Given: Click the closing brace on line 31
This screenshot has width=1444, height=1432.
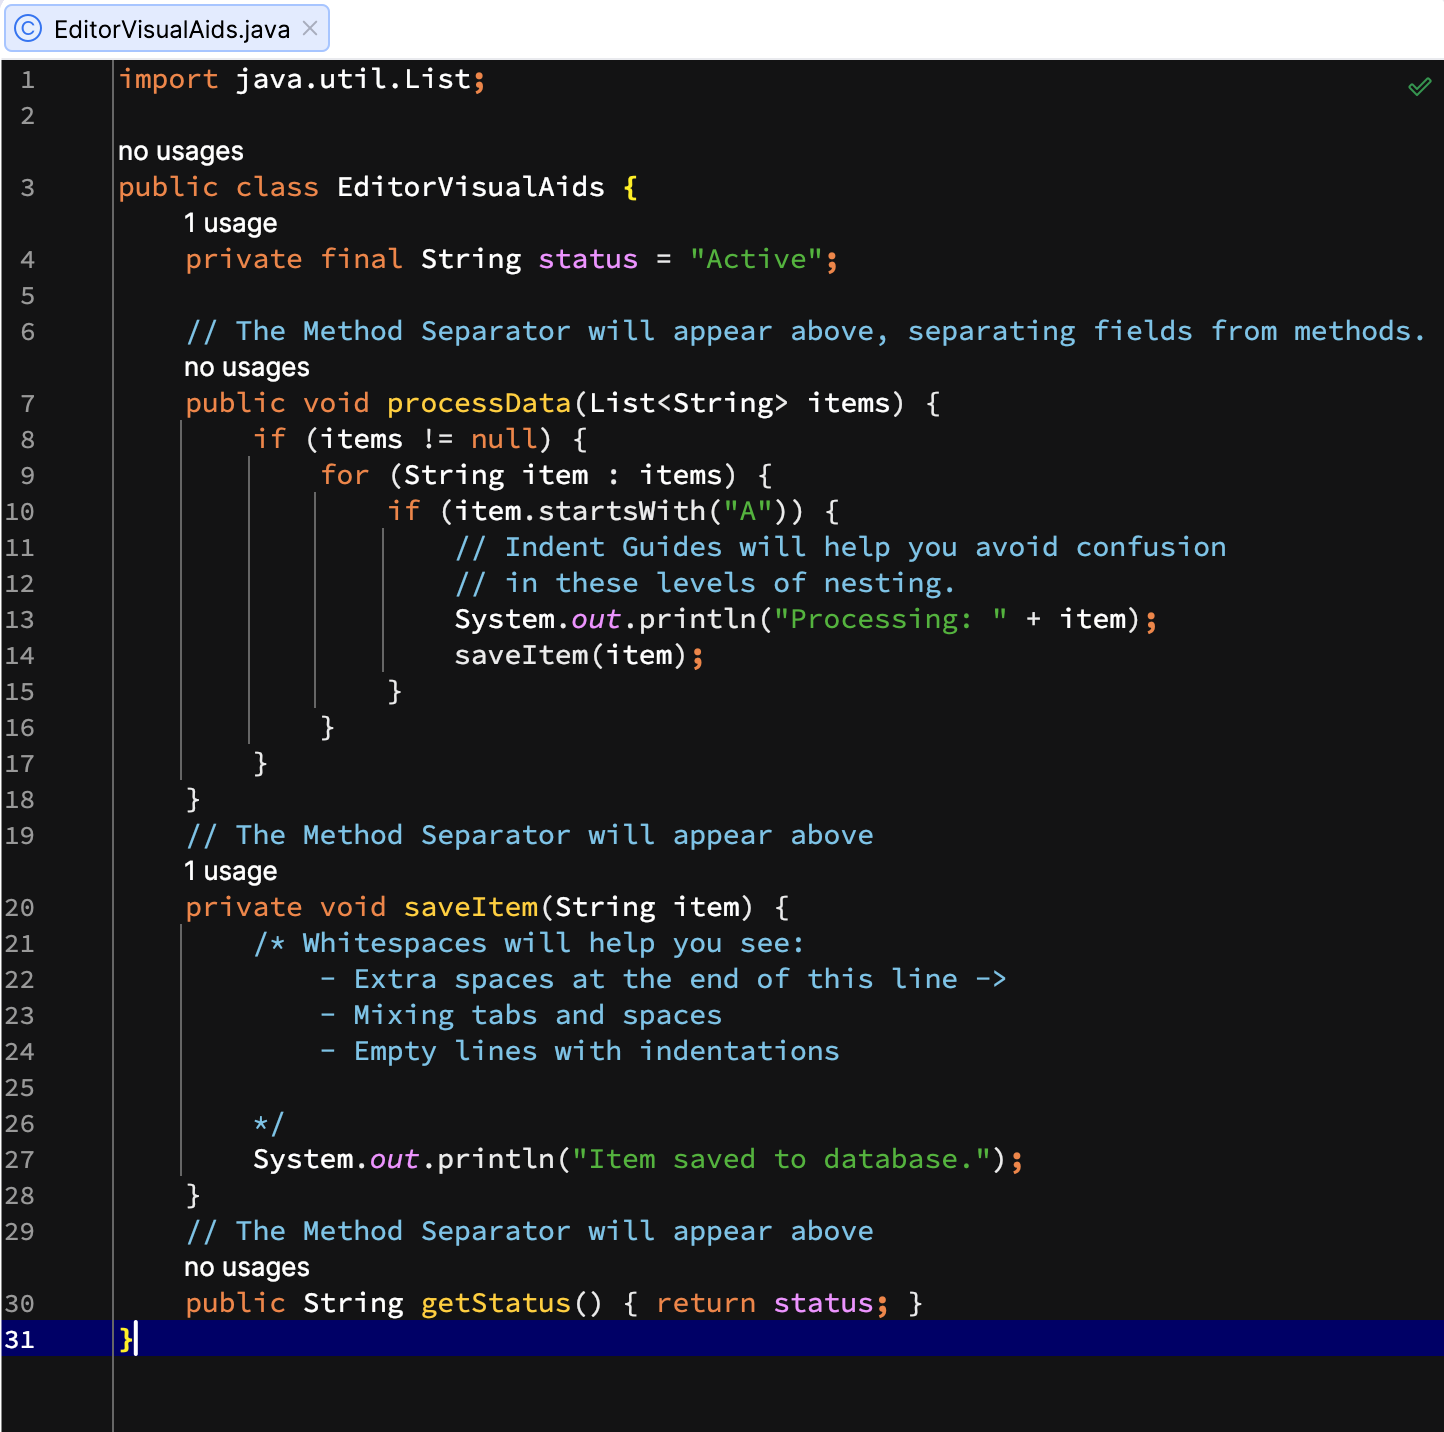Looking at the screenshot, I should (125, 1339).
